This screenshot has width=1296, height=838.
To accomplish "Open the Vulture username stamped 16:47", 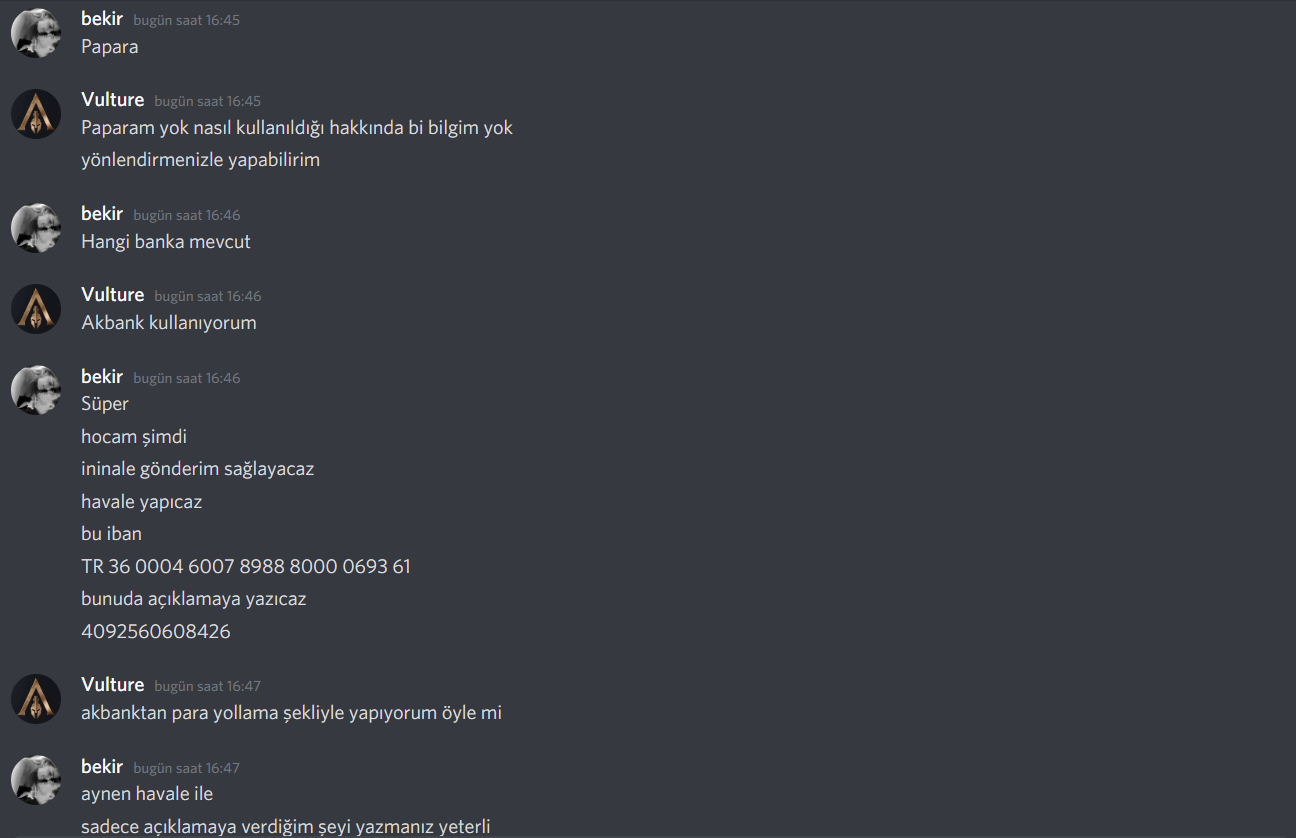I will (113, 685).
